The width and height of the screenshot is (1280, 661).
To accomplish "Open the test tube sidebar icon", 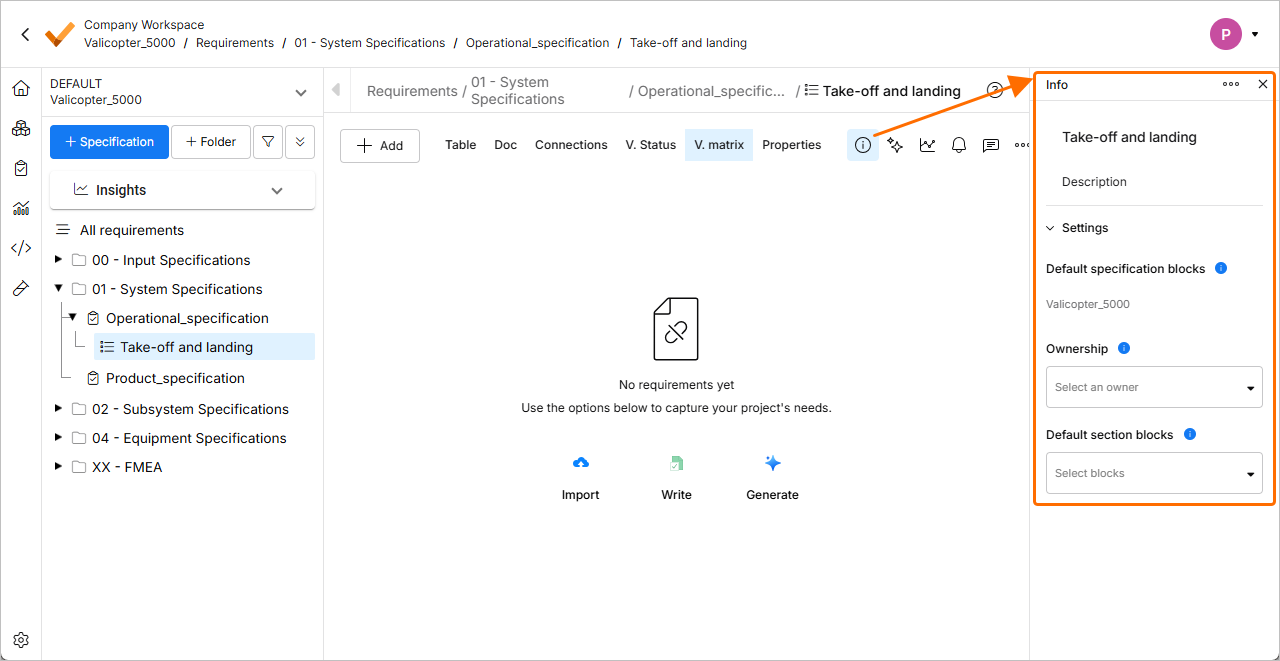I will pyautogui.click(x=21, y=288).
